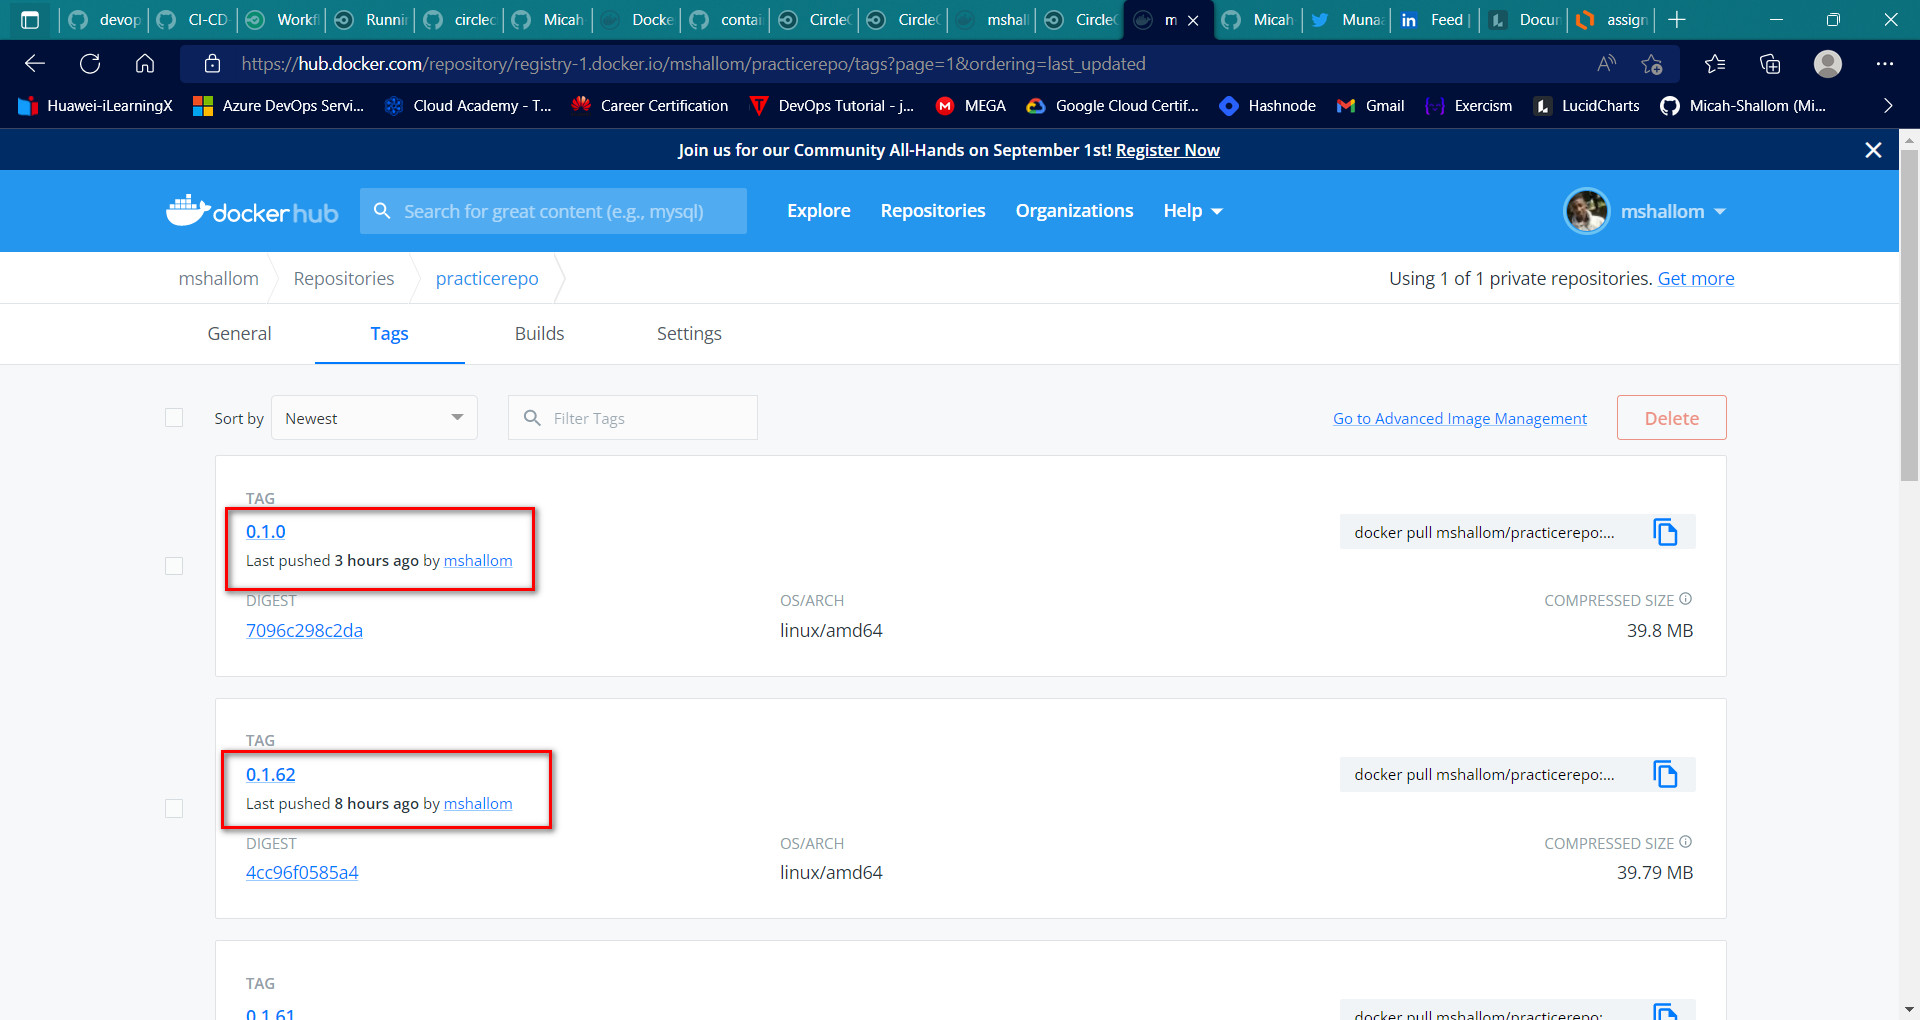
Task: Dismiss the Community All-Hands banner
Action: pos(1874,150)
